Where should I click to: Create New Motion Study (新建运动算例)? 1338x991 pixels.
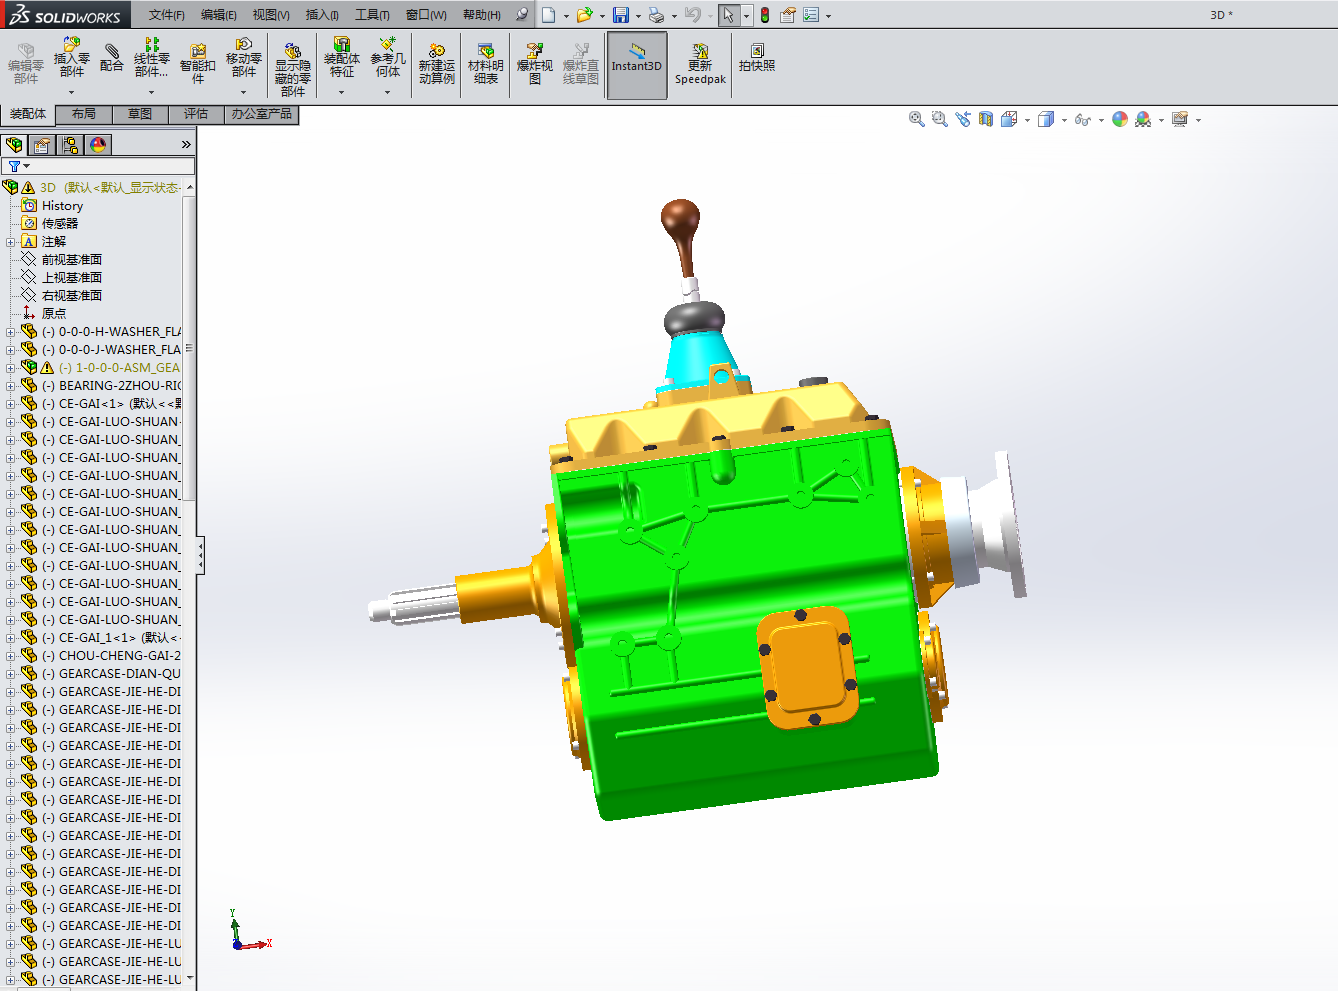436,64
